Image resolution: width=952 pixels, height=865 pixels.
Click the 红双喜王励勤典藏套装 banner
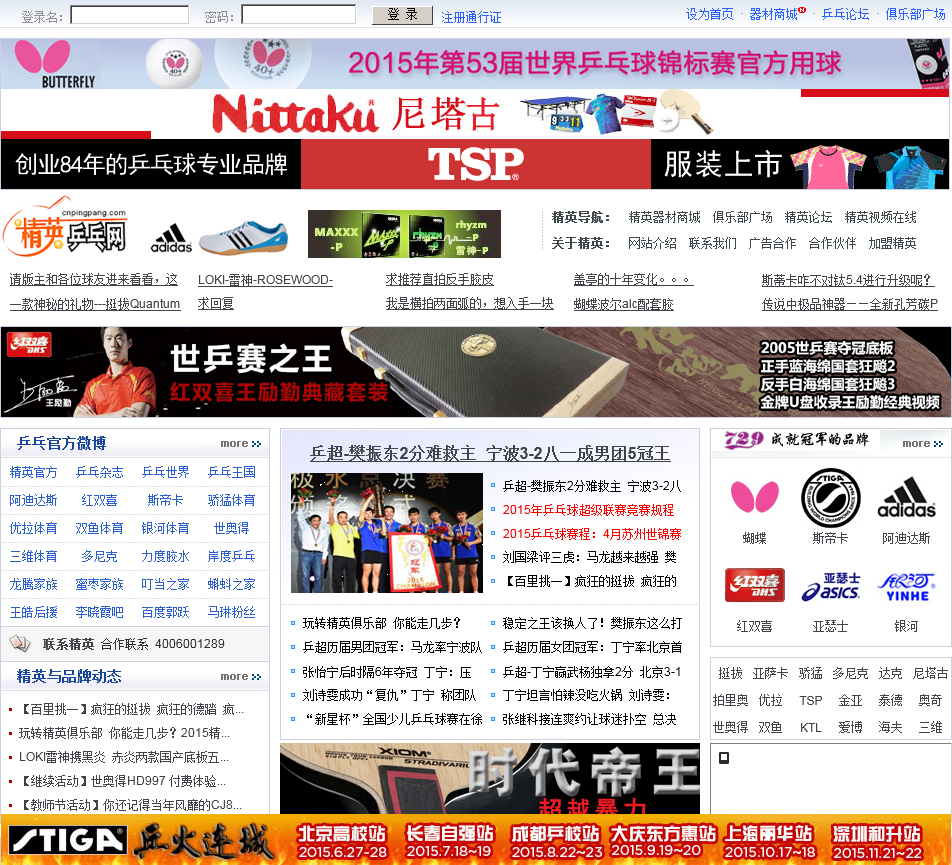click(x=475, y=372)
